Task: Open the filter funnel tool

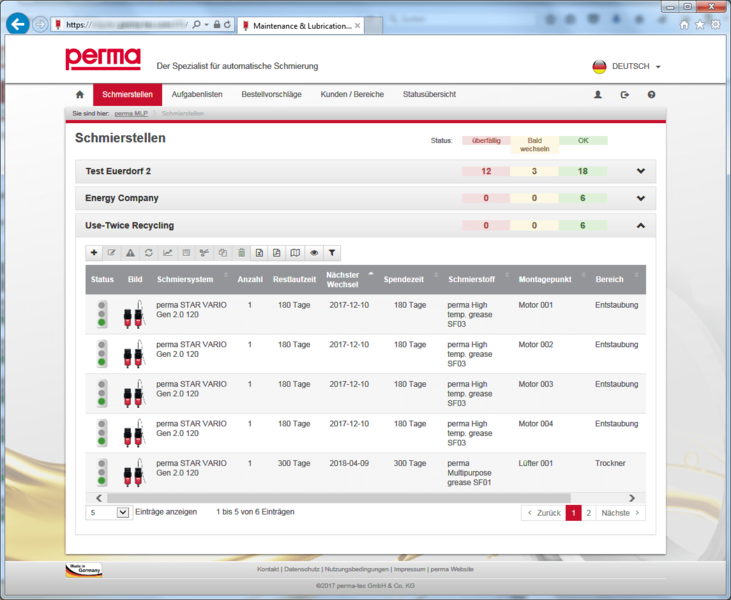Action: [x=332, y=253]
